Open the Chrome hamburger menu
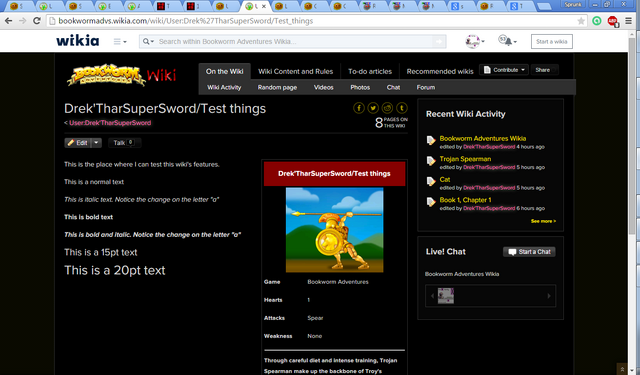 click(x=629, y=21)
